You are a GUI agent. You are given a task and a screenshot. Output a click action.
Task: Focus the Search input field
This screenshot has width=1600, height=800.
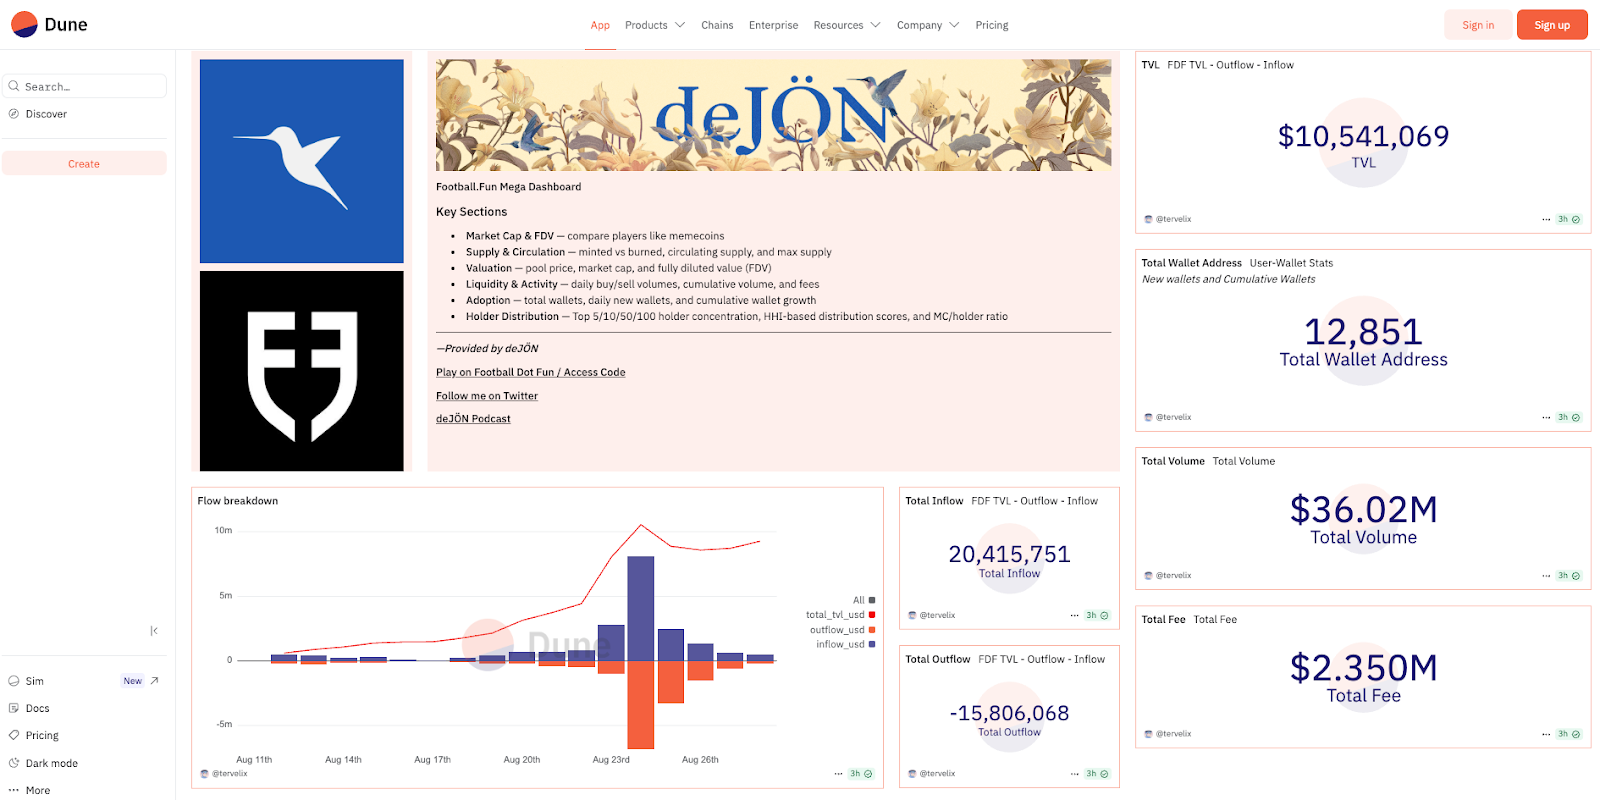90,87
